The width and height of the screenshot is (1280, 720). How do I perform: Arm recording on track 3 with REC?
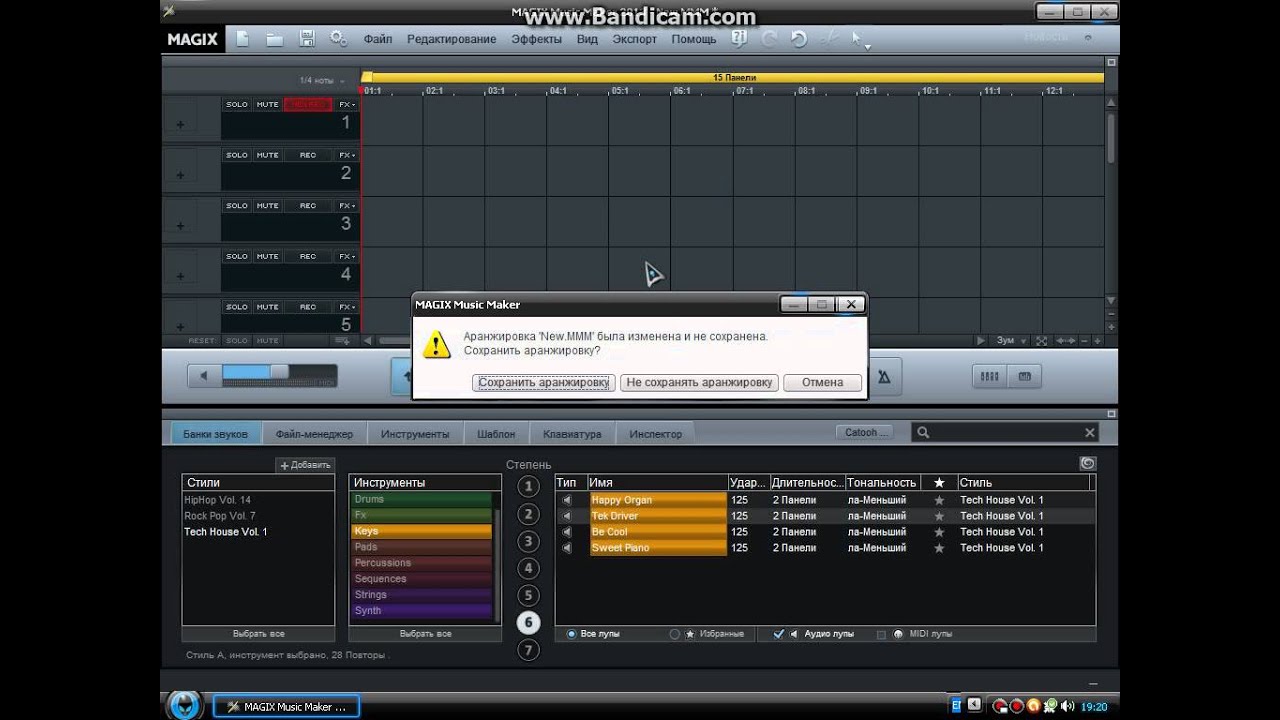308,206
